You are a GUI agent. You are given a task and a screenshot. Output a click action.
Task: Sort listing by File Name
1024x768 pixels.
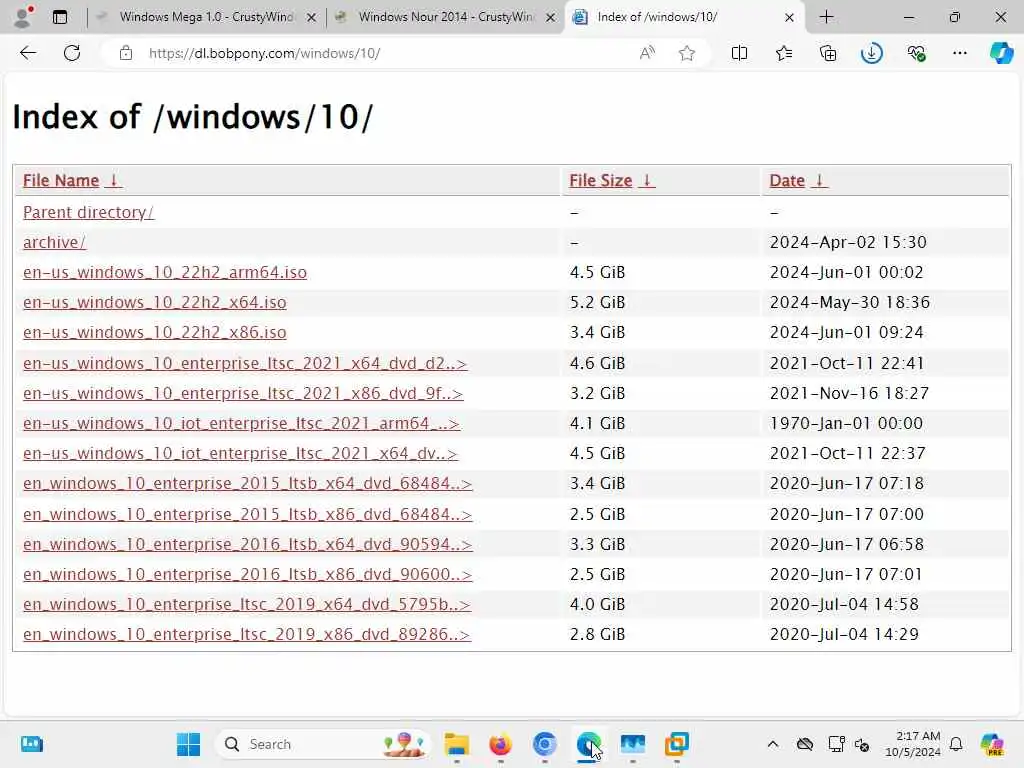(61, 180)
